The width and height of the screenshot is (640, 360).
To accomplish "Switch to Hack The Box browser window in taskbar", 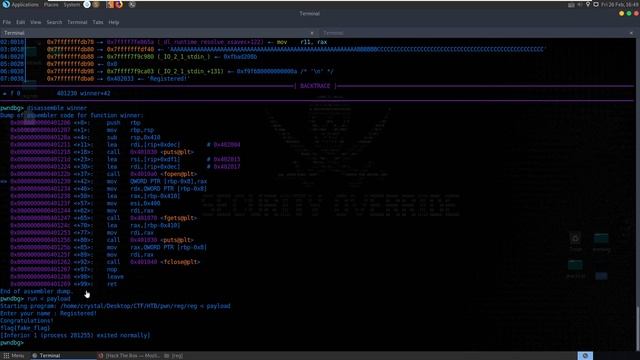I will coord(129,356).
